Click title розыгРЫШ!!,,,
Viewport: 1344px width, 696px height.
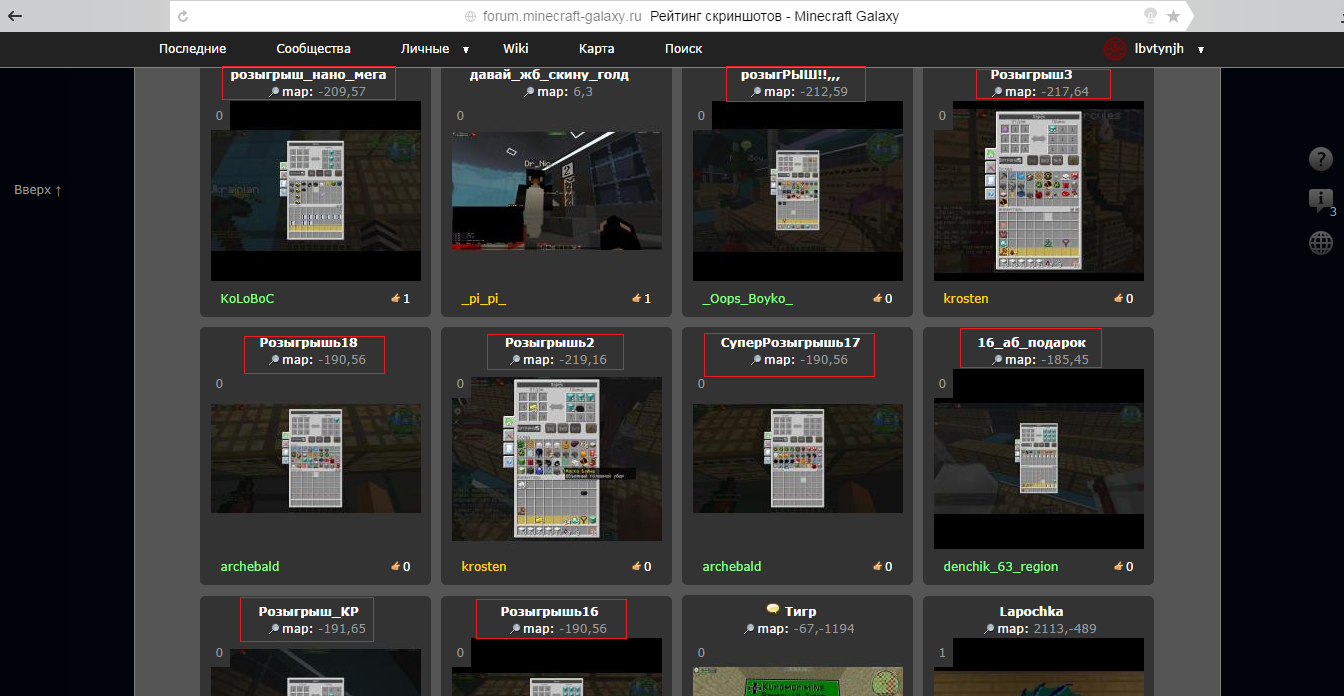[x=790, y=74]
